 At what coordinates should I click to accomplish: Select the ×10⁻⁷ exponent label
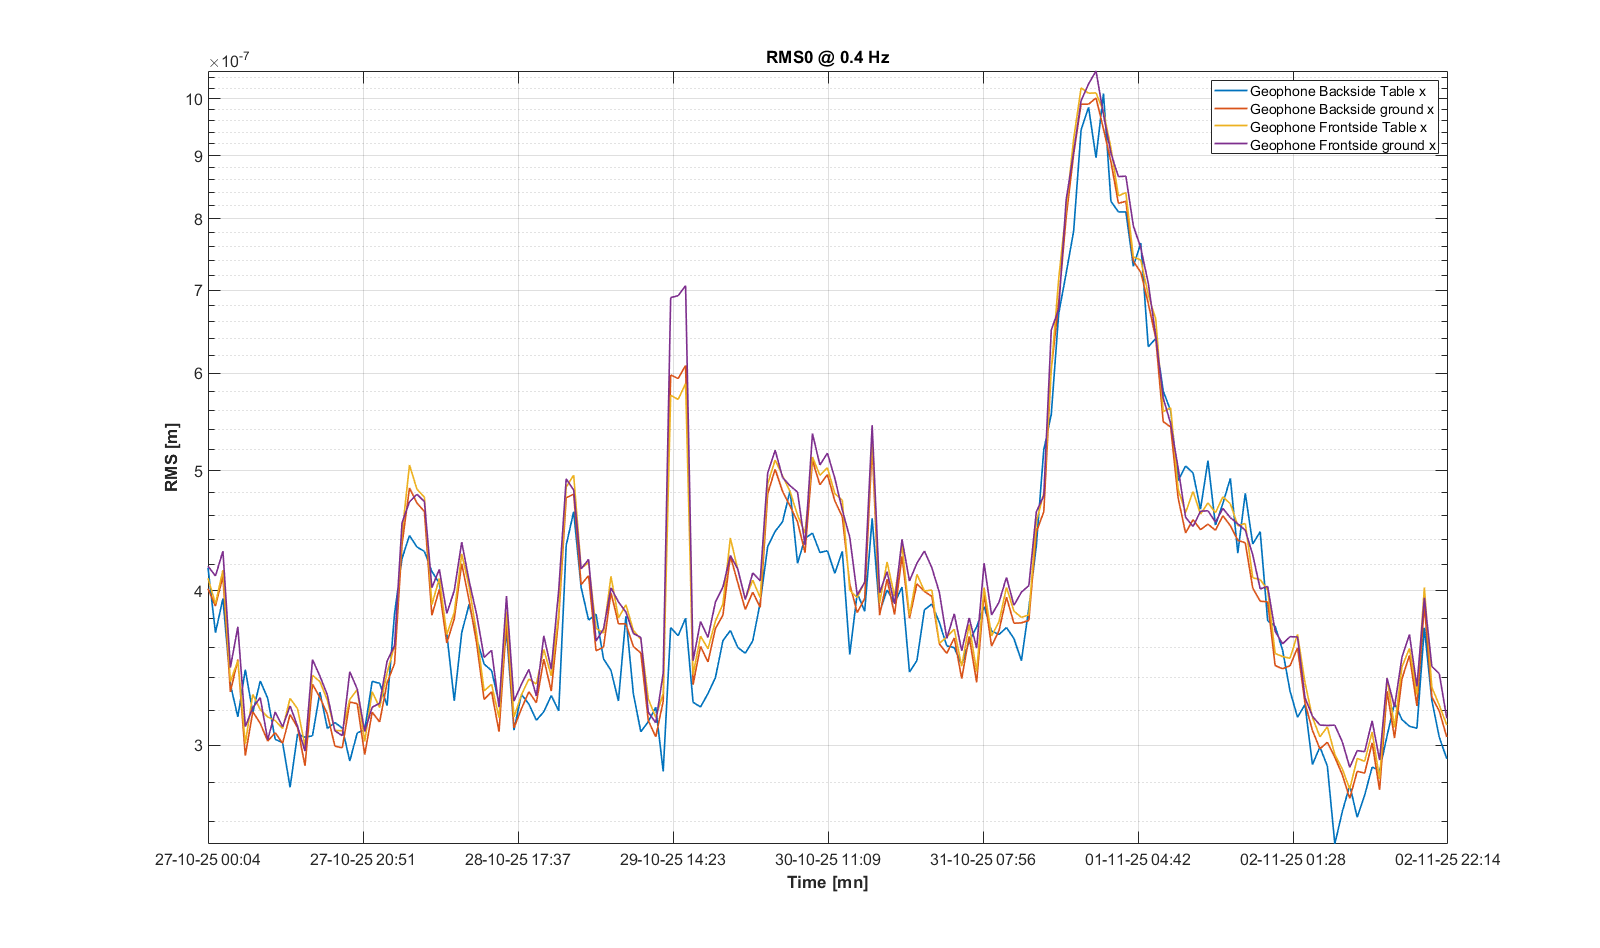[229, 61]
